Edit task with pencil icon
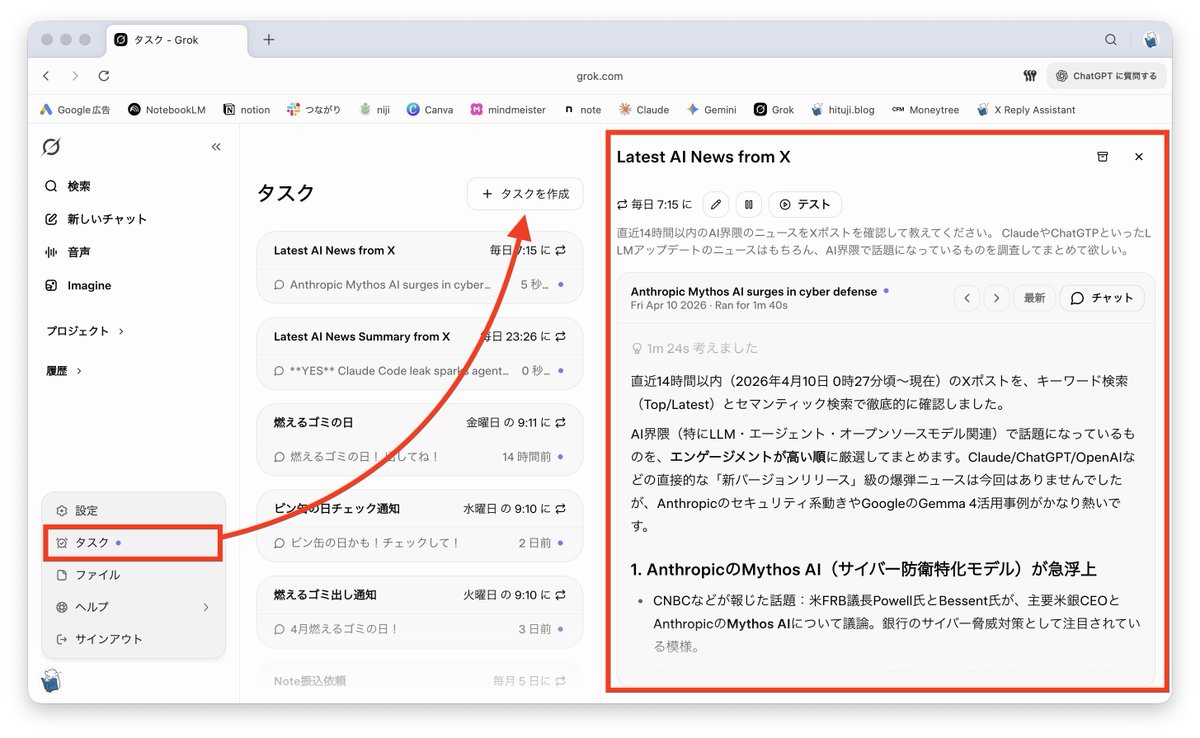This screenshot has height=738, width=1200. point(715,204)
